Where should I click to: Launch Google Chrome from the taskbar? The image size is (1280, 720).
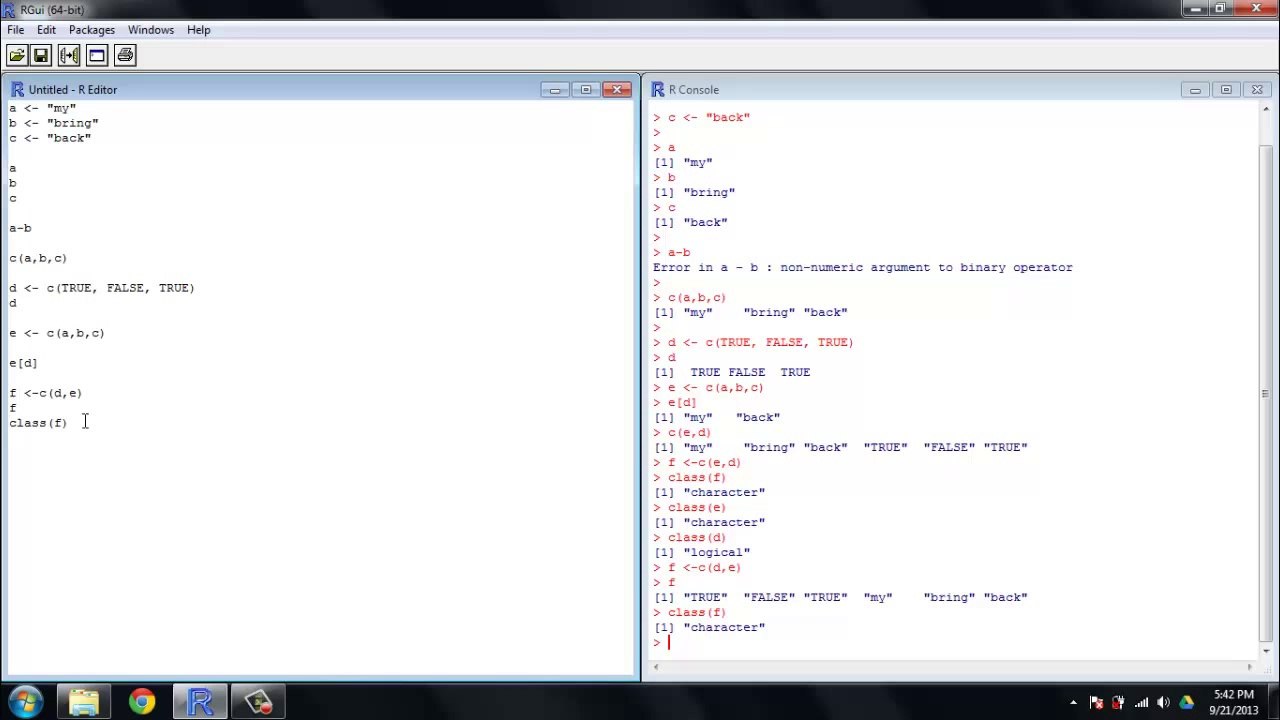click(x=142, y=702)
